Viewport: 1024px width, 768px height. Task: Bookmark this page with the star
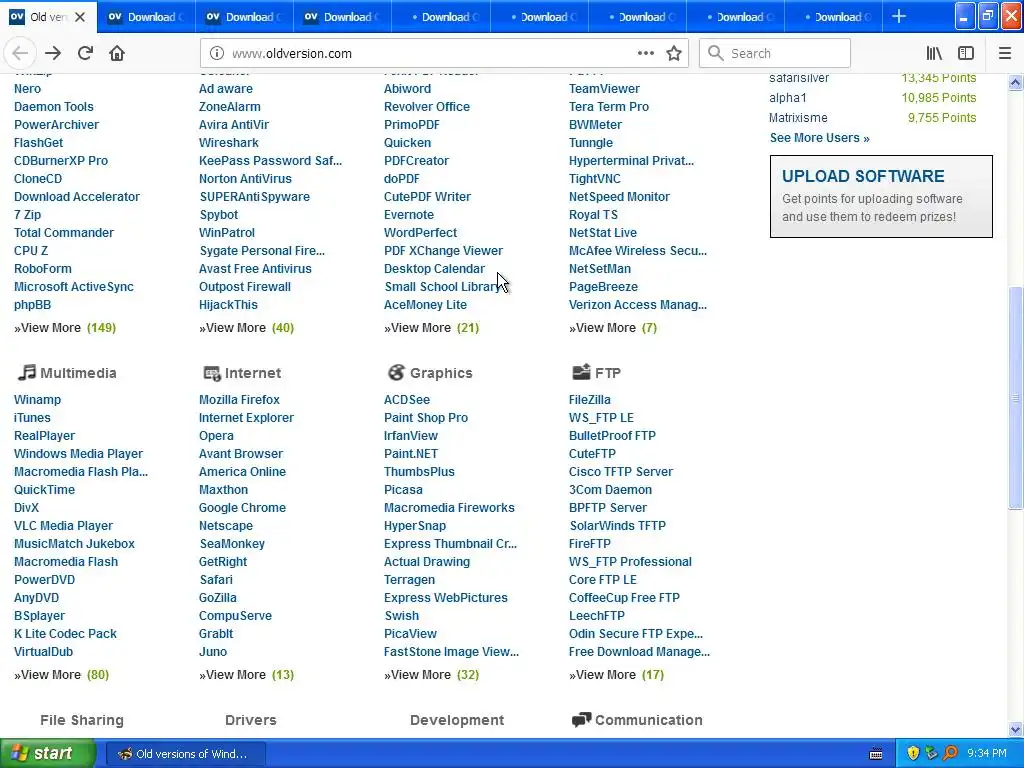674,54
